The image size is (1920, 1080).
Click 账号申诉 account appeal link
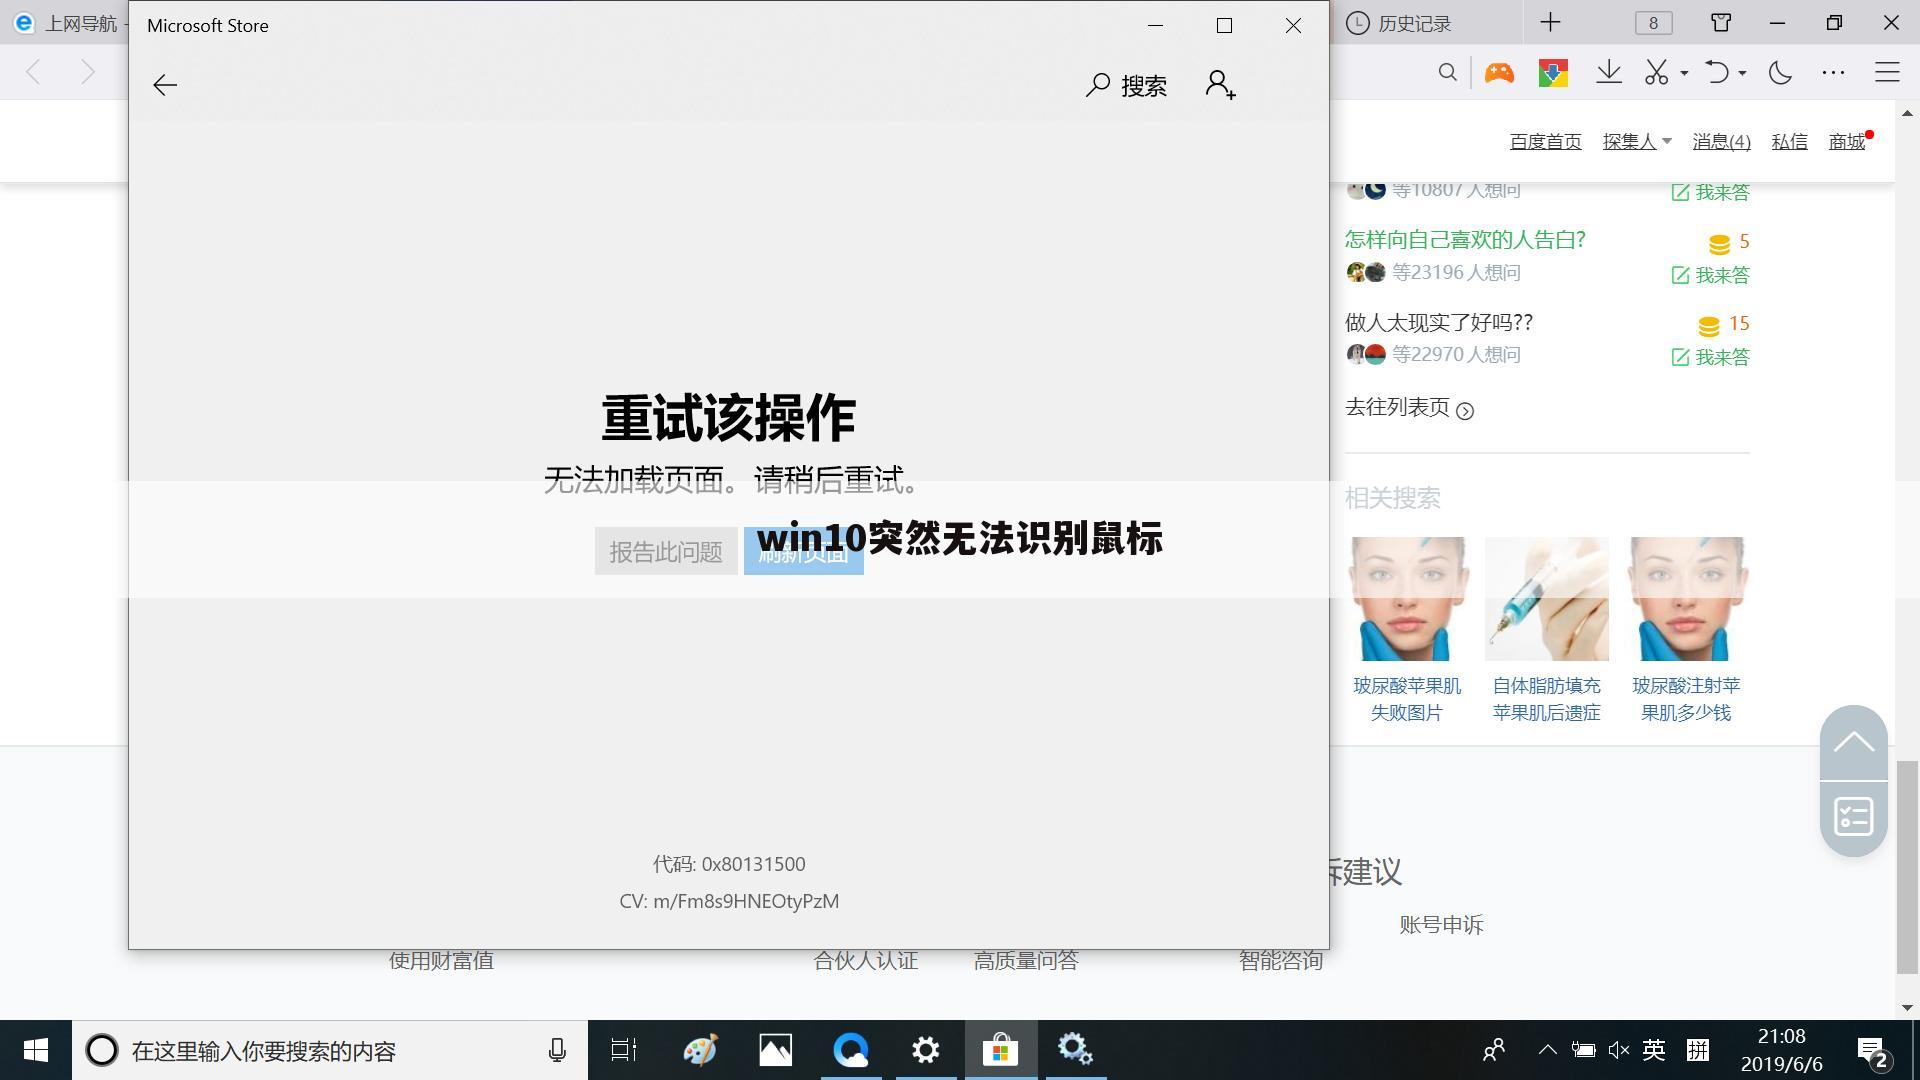point(1441,925)
